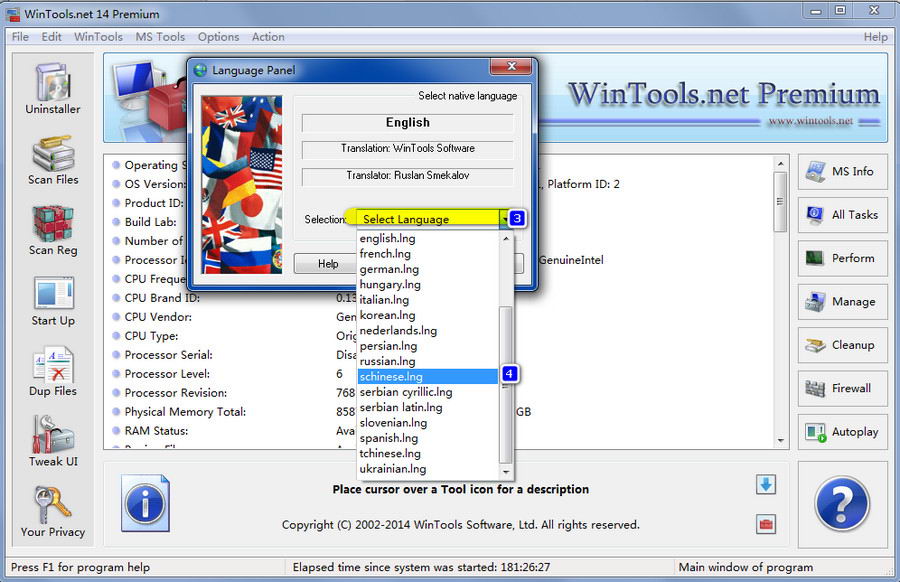The height and width of the screenshot is (582, 900).
Task: Choose serbian cyrillic.lng from language list
Action: [x=428, y=392]
